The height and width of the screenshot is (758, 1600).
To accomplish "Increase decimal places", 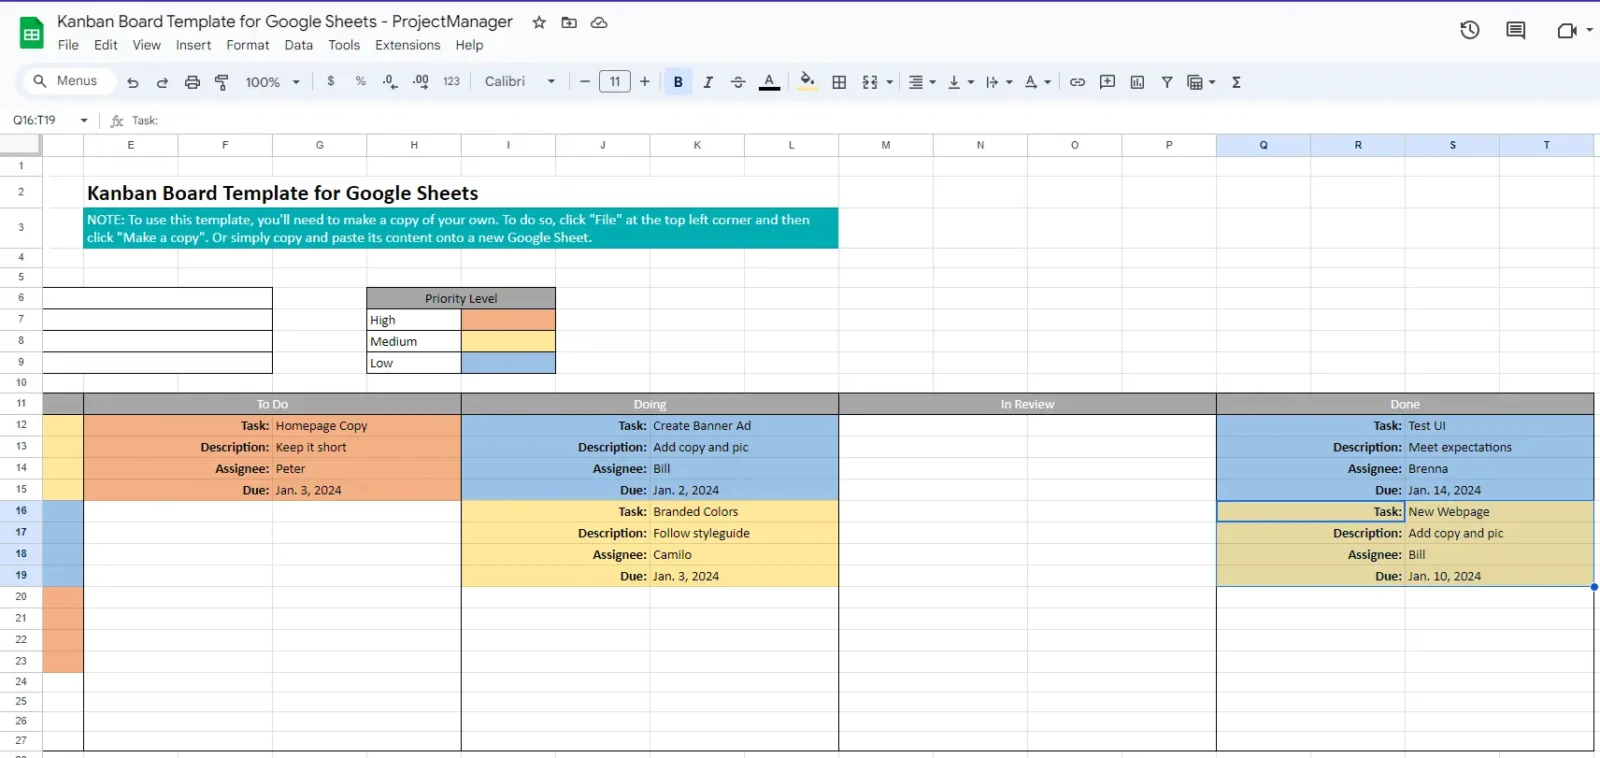I will pos(420,82).
